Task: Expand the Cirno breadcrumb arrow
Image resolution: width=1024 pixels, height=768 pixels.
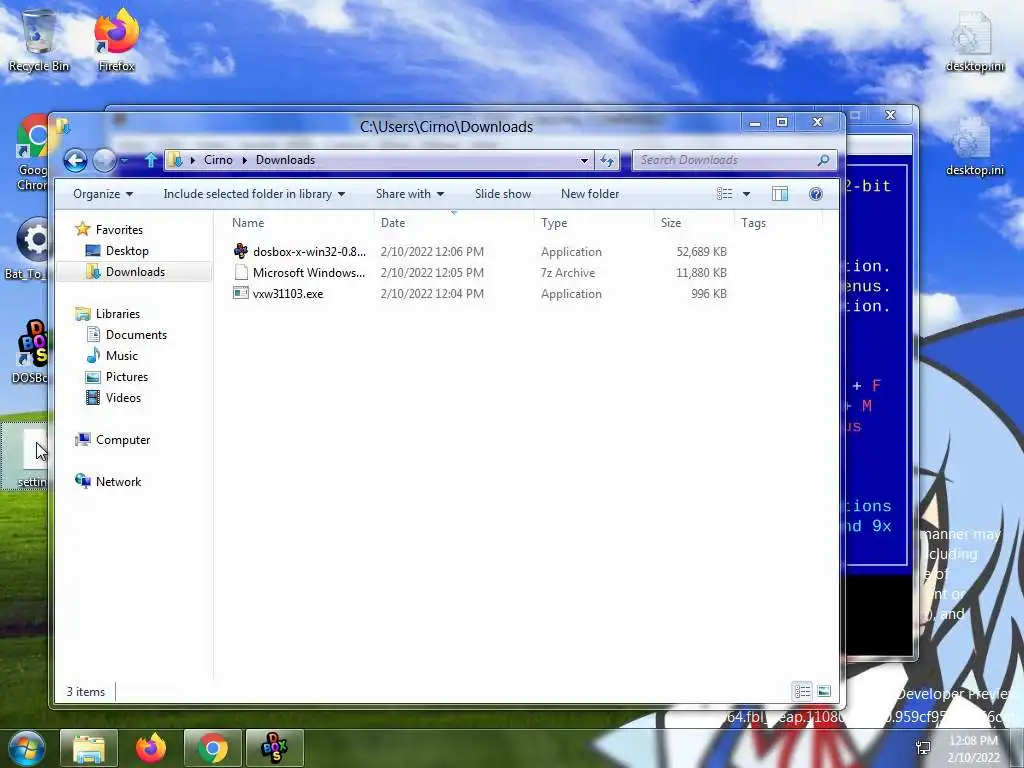Action: 244,160
